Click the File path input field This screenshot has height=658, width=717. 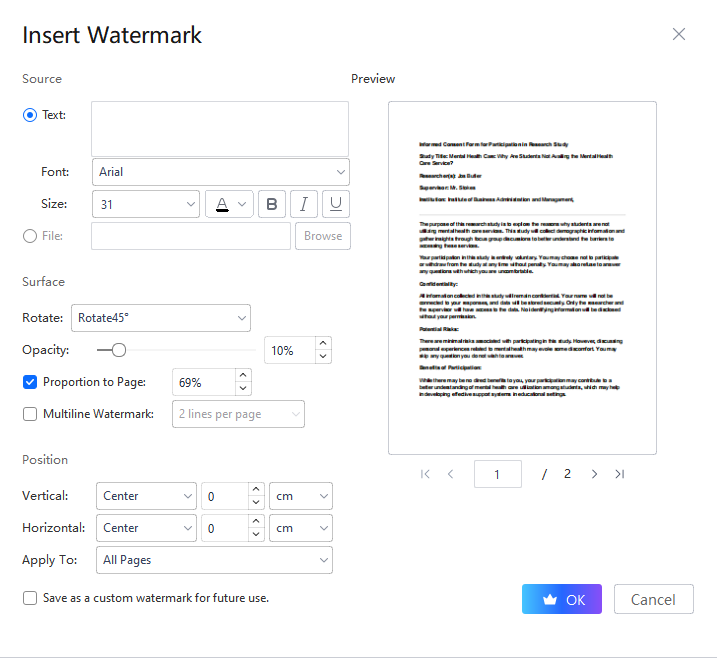tap(191, 236)
